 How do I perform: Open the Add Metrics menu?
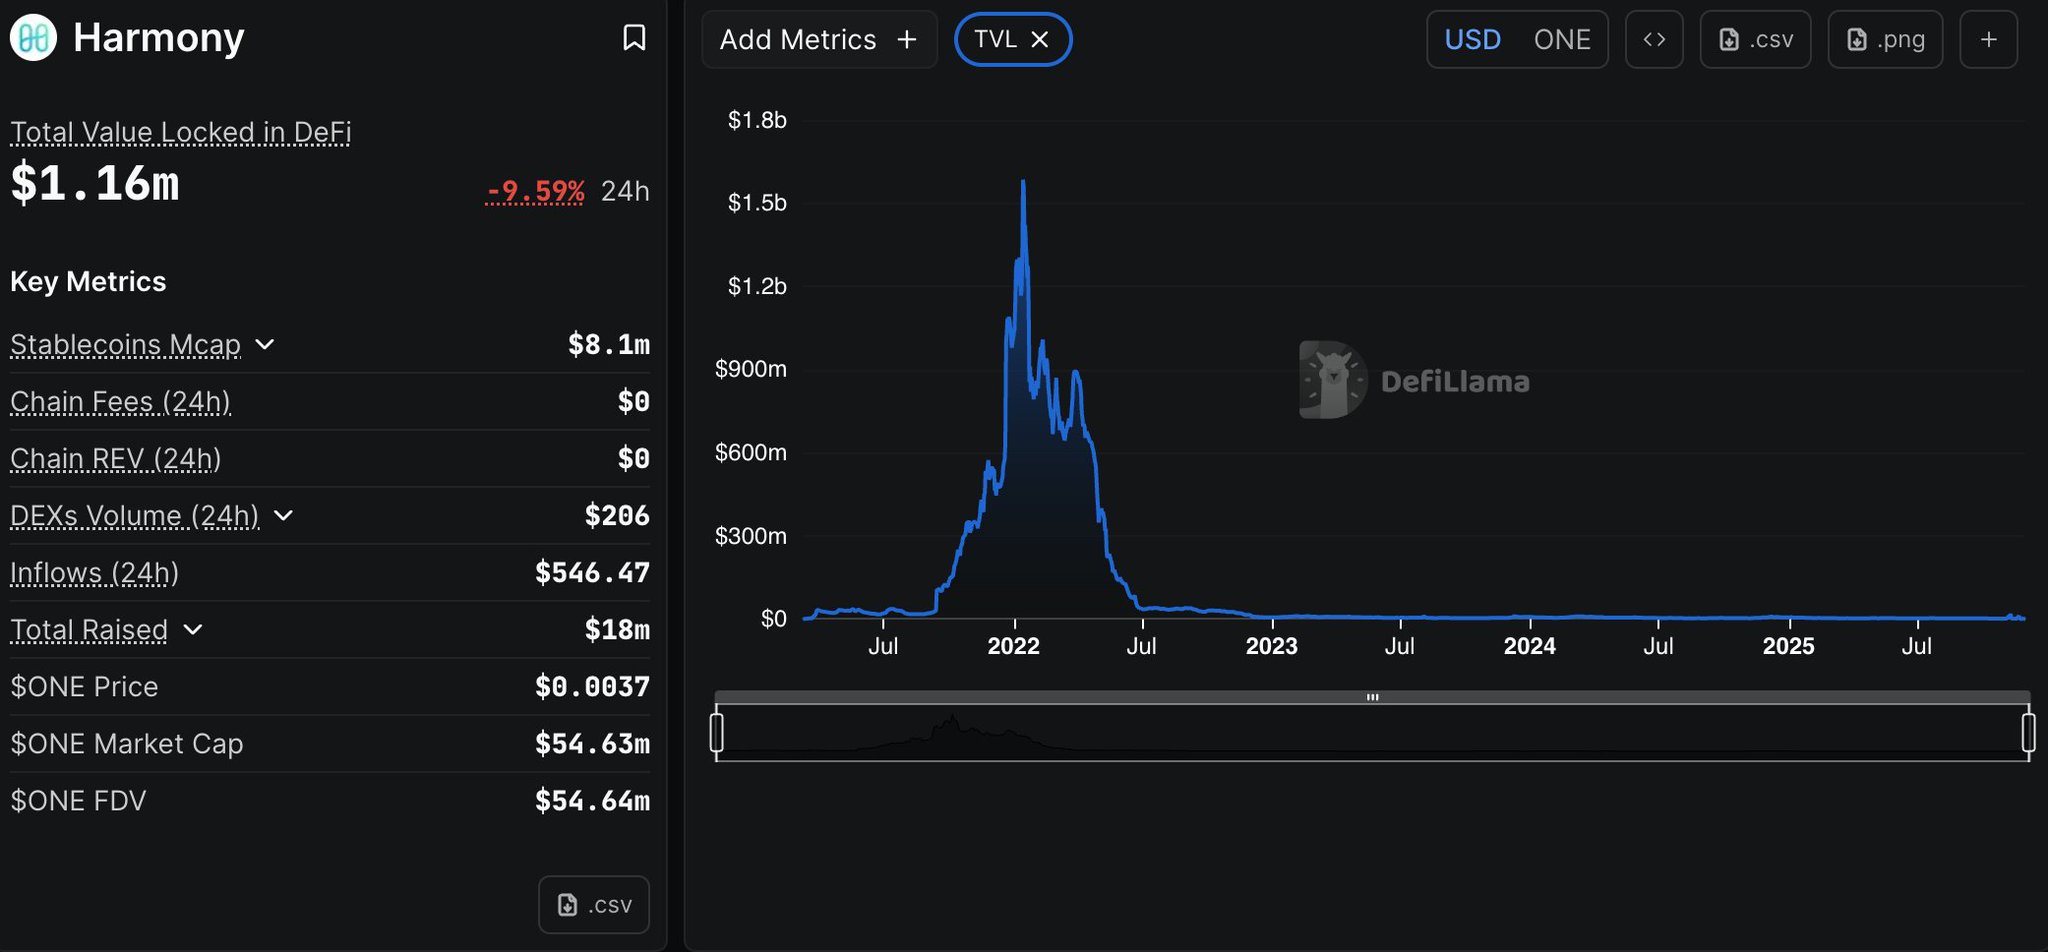click(818, 40)
